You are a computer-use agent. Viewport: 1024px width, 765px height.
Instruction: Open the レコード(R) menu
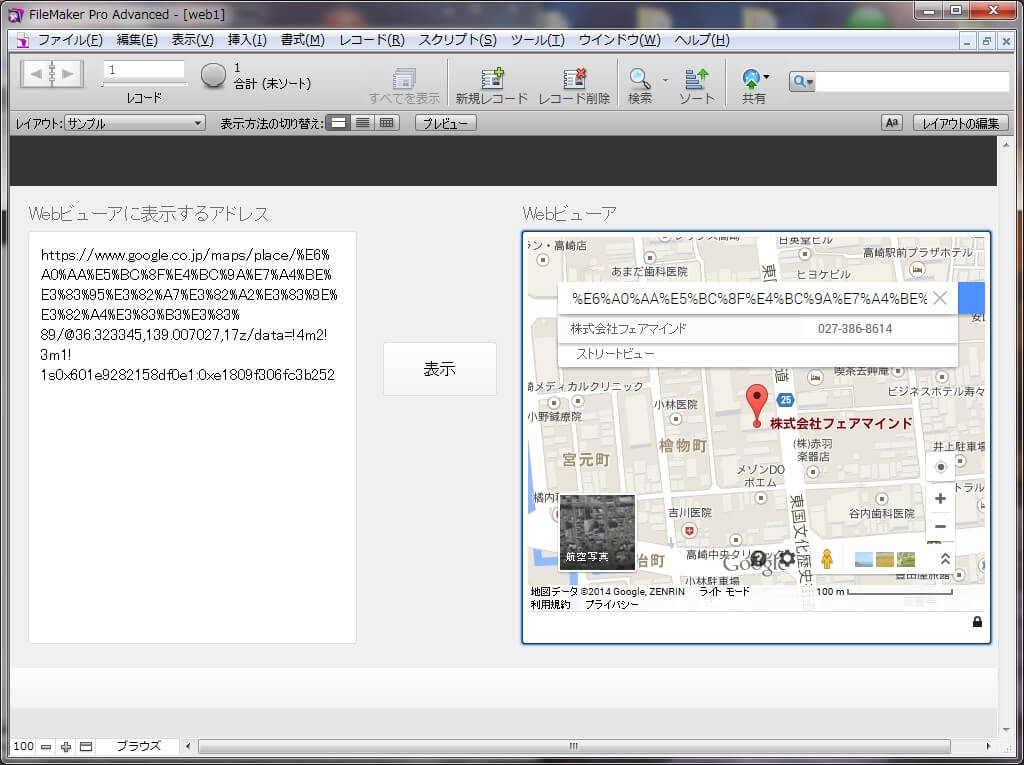click(371, 40)
